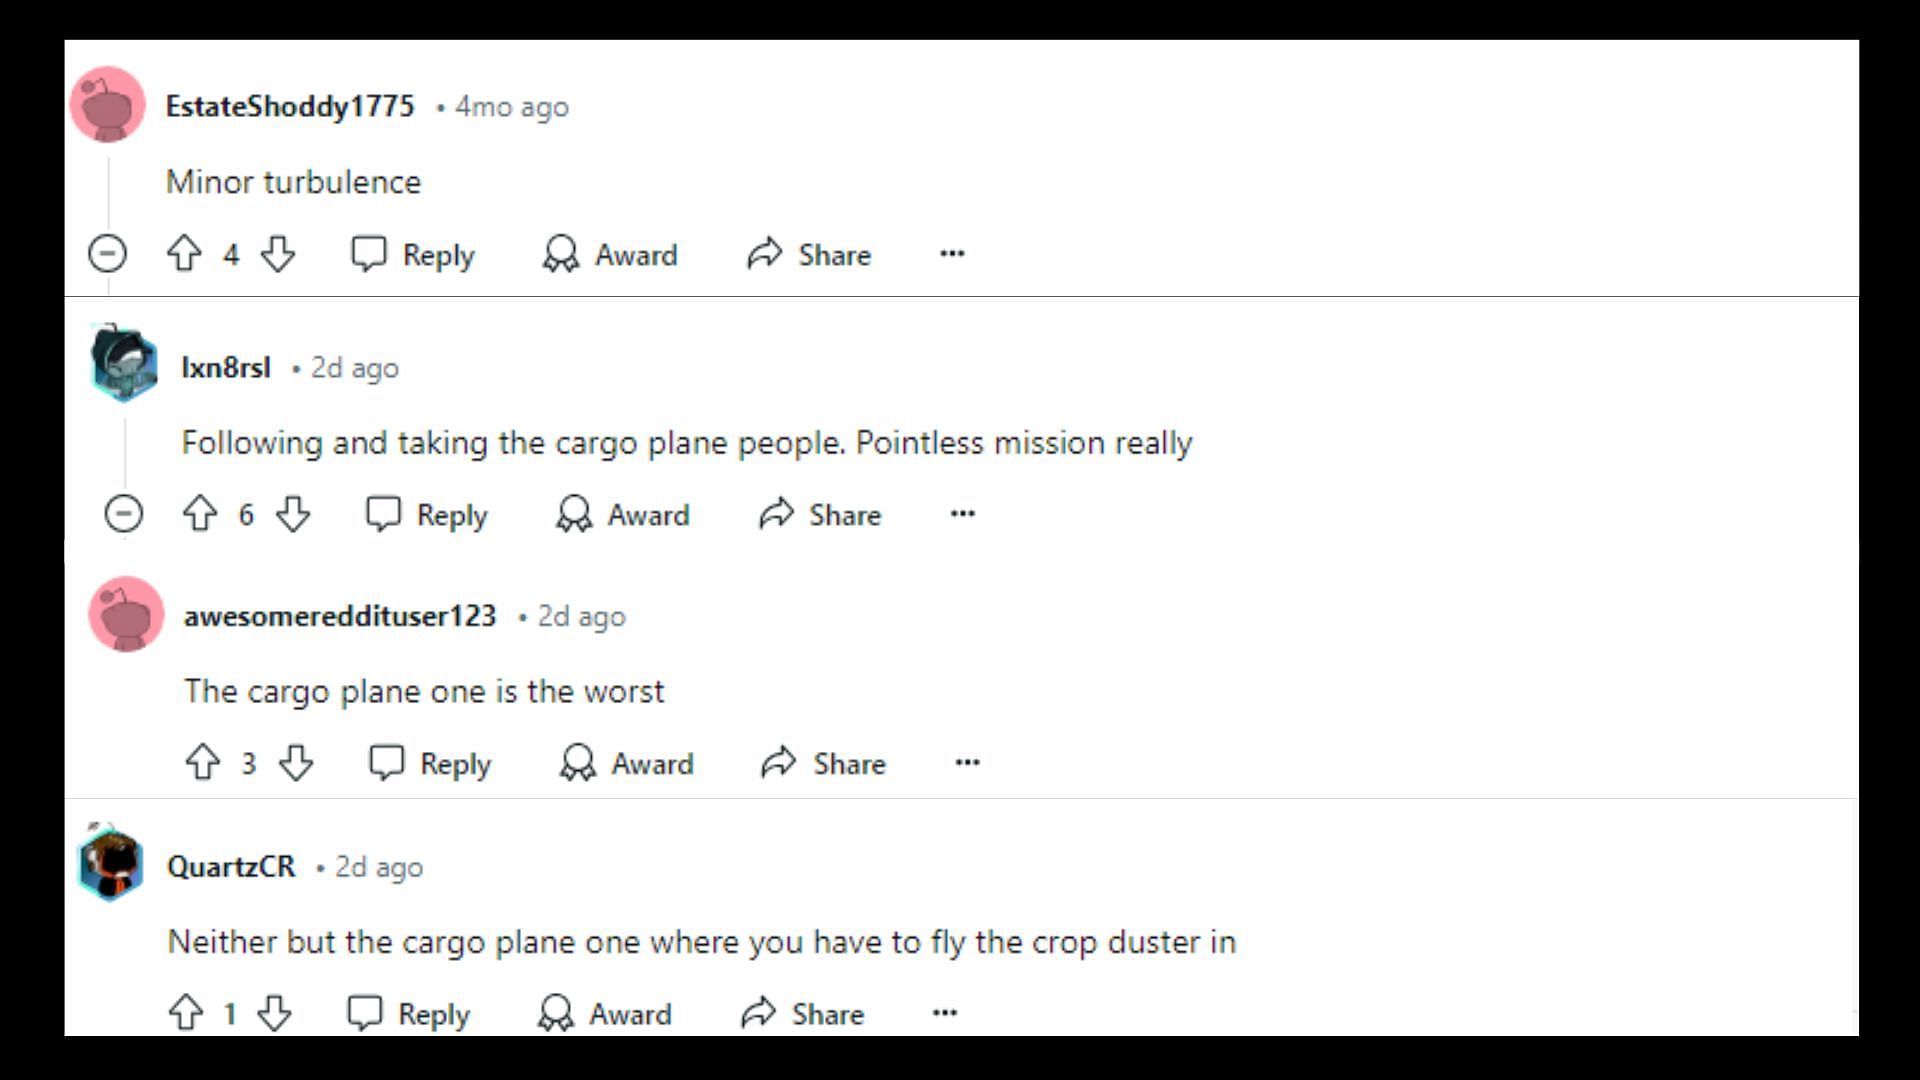Image resolution: width=1920 pixels, height=1080 pixels.
Task: Downvote Ixn8rsl's comment
Action: click(293, 514)
